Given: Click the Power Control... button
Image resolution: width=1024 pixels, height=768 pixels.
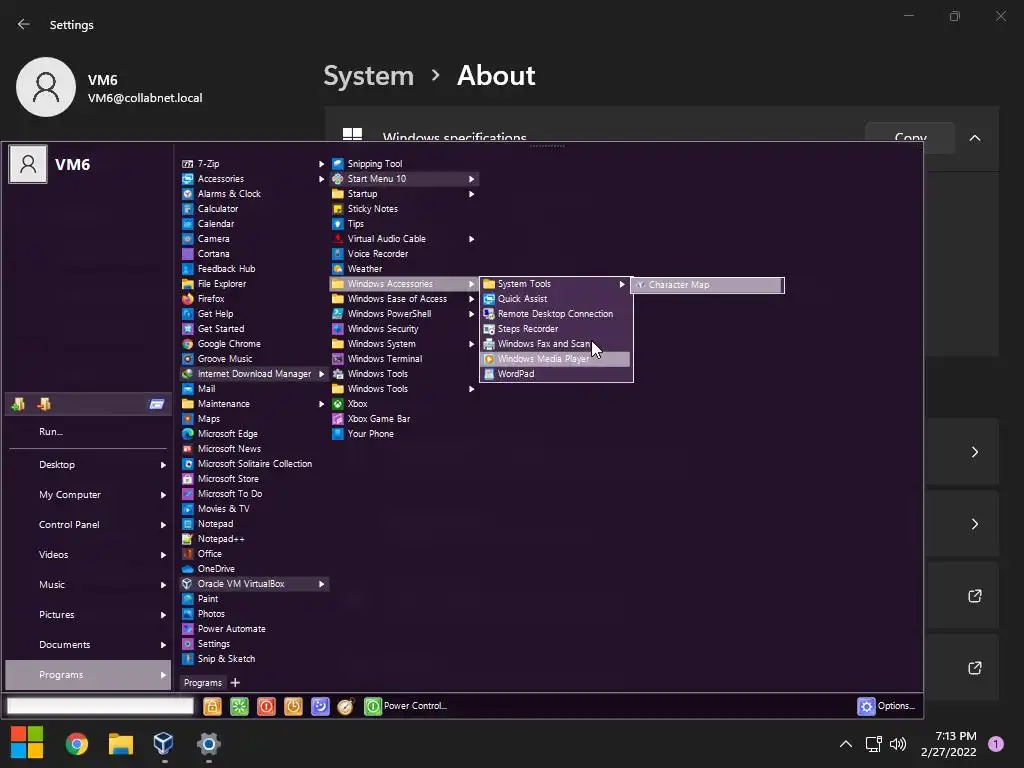Looking at the screenshot, I should pyautogui.click(x=406, y=706).
